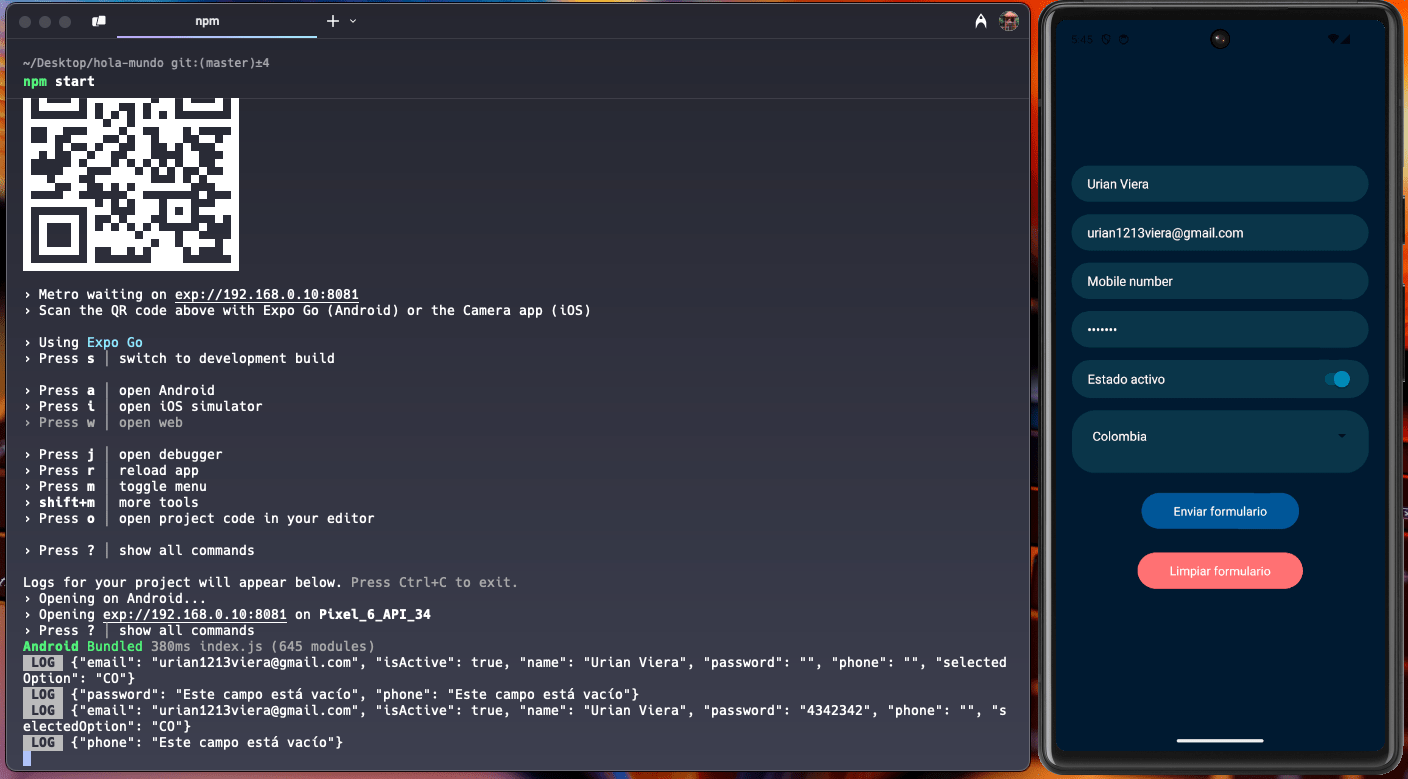Viewport: 1408px width, 779px height.
Task: Click the 'open web' line
Action: click(103, 423)
